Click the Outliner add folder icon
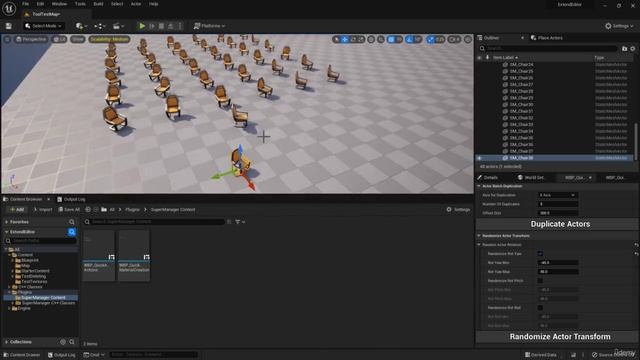 624,49
